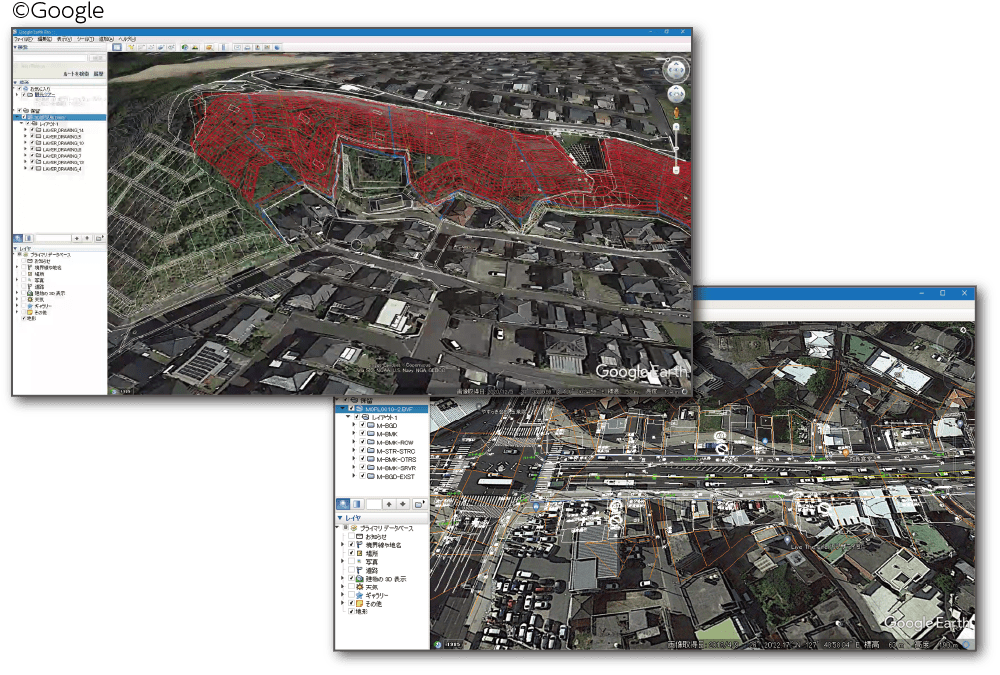1000x675 pixels.
Task: Click the split view icon in the lower window's panel toolbar
Action: 357,504
